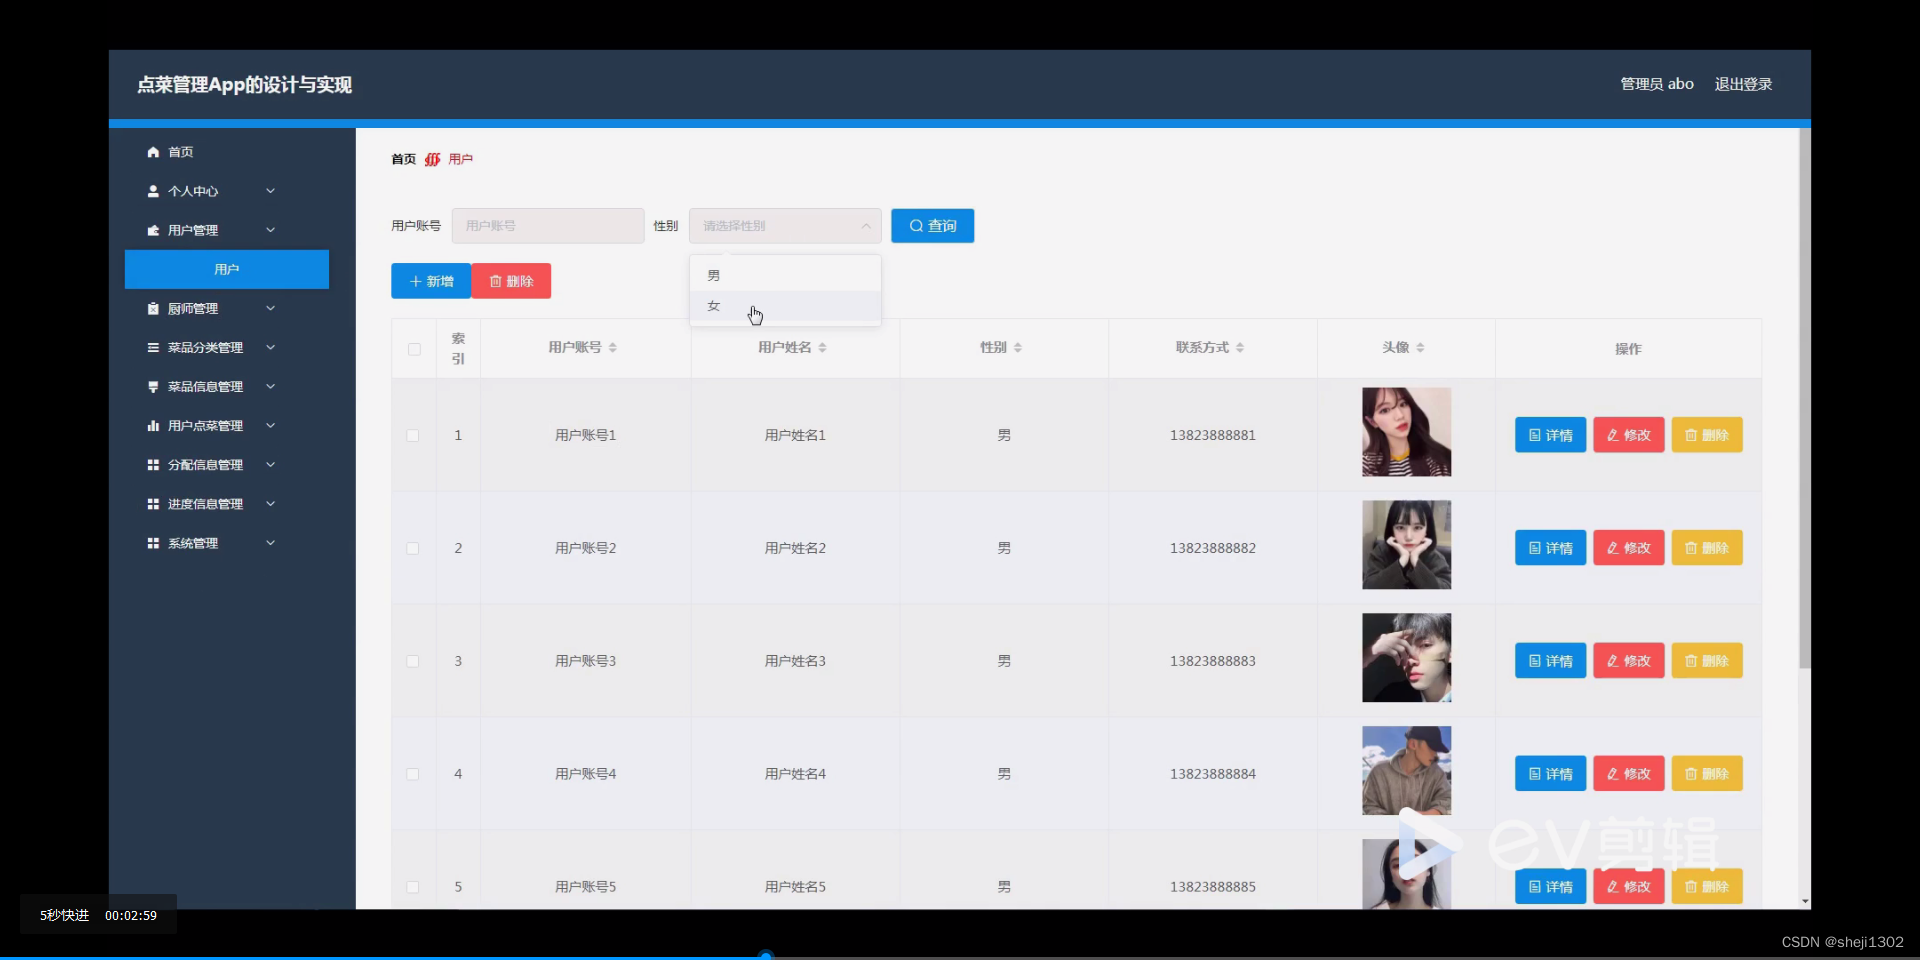
Task: View the avatar thumbnail of 用户姓名4
Action: pos(1405,770)
